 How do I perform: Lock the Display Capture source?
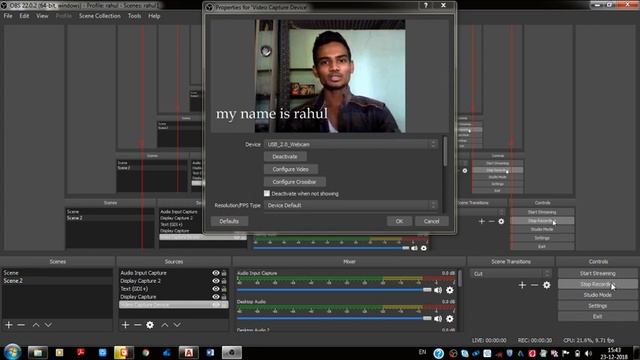coord(224,297)
